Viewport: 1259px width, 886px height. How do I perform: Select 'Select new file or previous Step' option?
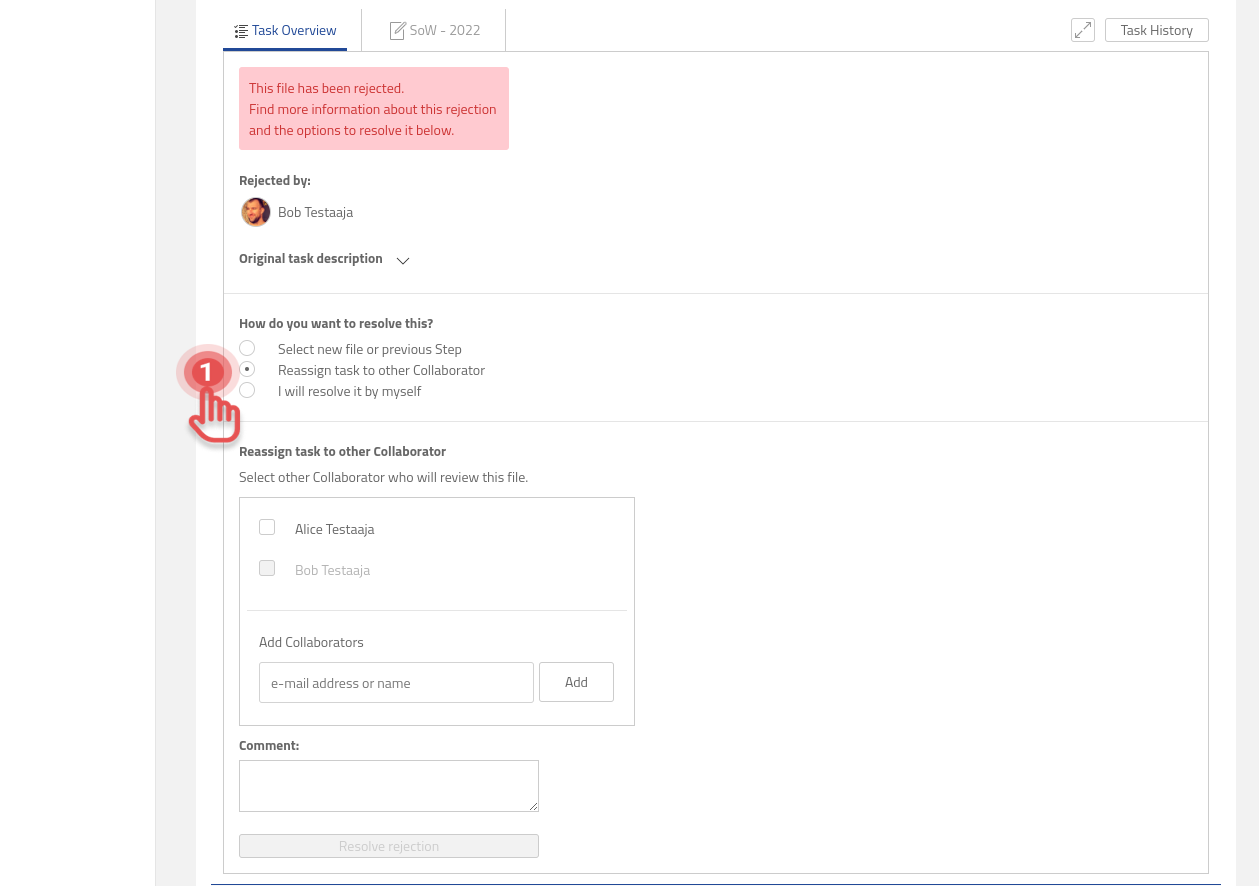(x=247, y=347)
